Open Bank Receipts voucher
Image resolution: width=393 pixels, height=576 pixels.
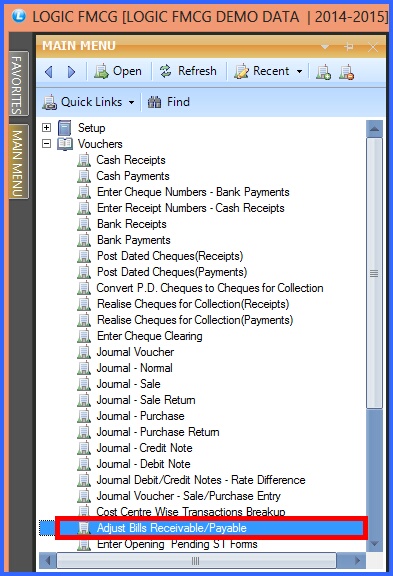(x=131, y=224)
